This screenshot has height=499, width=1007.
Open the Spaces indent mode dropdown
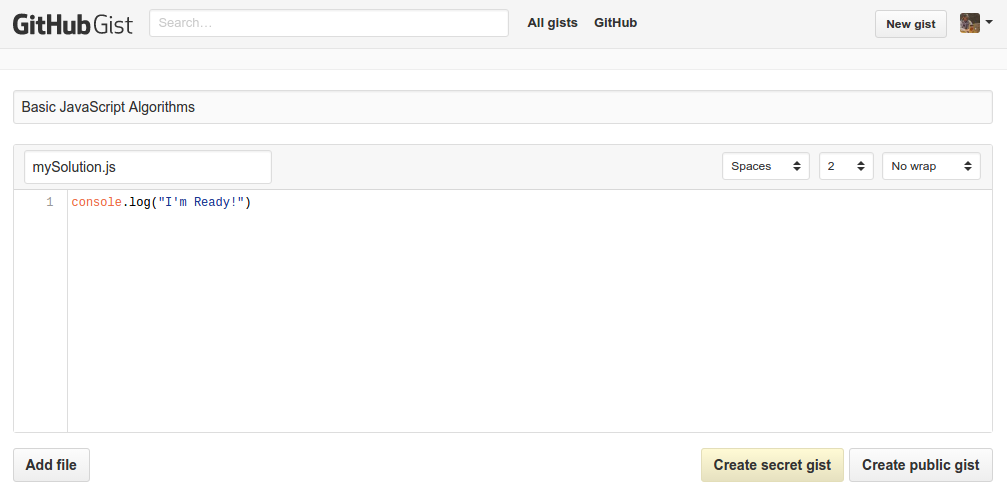coord(765,166)
